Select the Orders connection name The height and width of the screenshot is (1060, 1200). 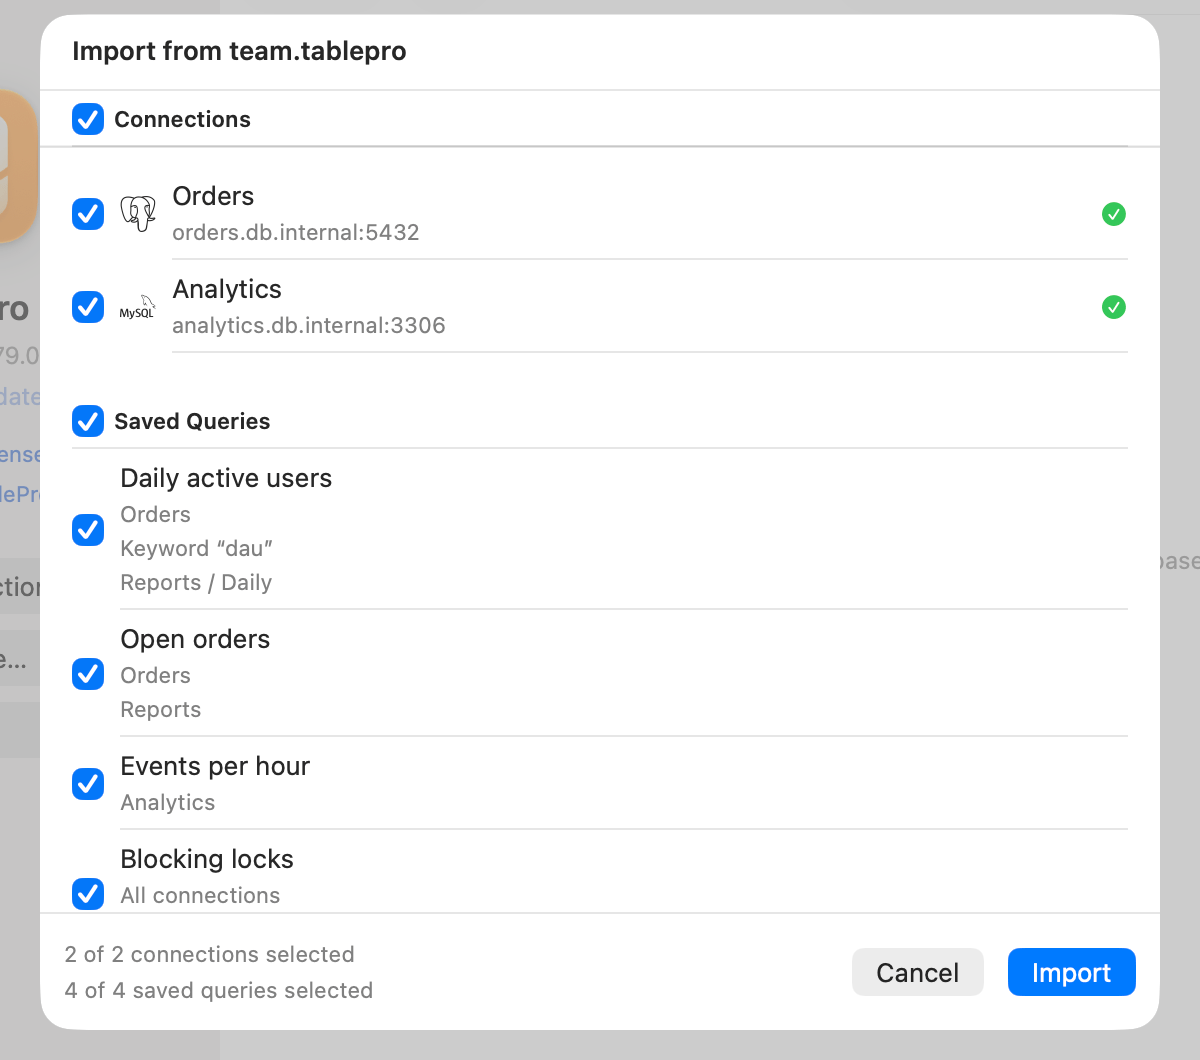pyautogui.click(x=213, y=196)
